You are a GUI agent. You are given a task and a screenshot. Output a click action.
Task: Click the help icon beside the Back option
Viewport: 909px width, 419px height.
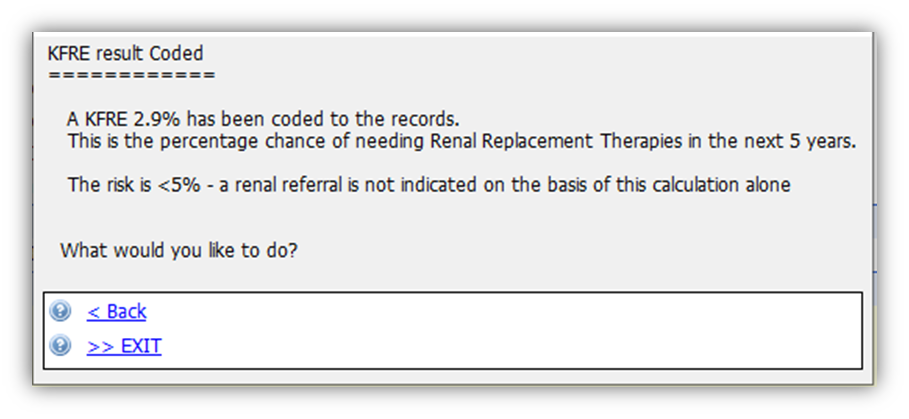coord(60,311)
